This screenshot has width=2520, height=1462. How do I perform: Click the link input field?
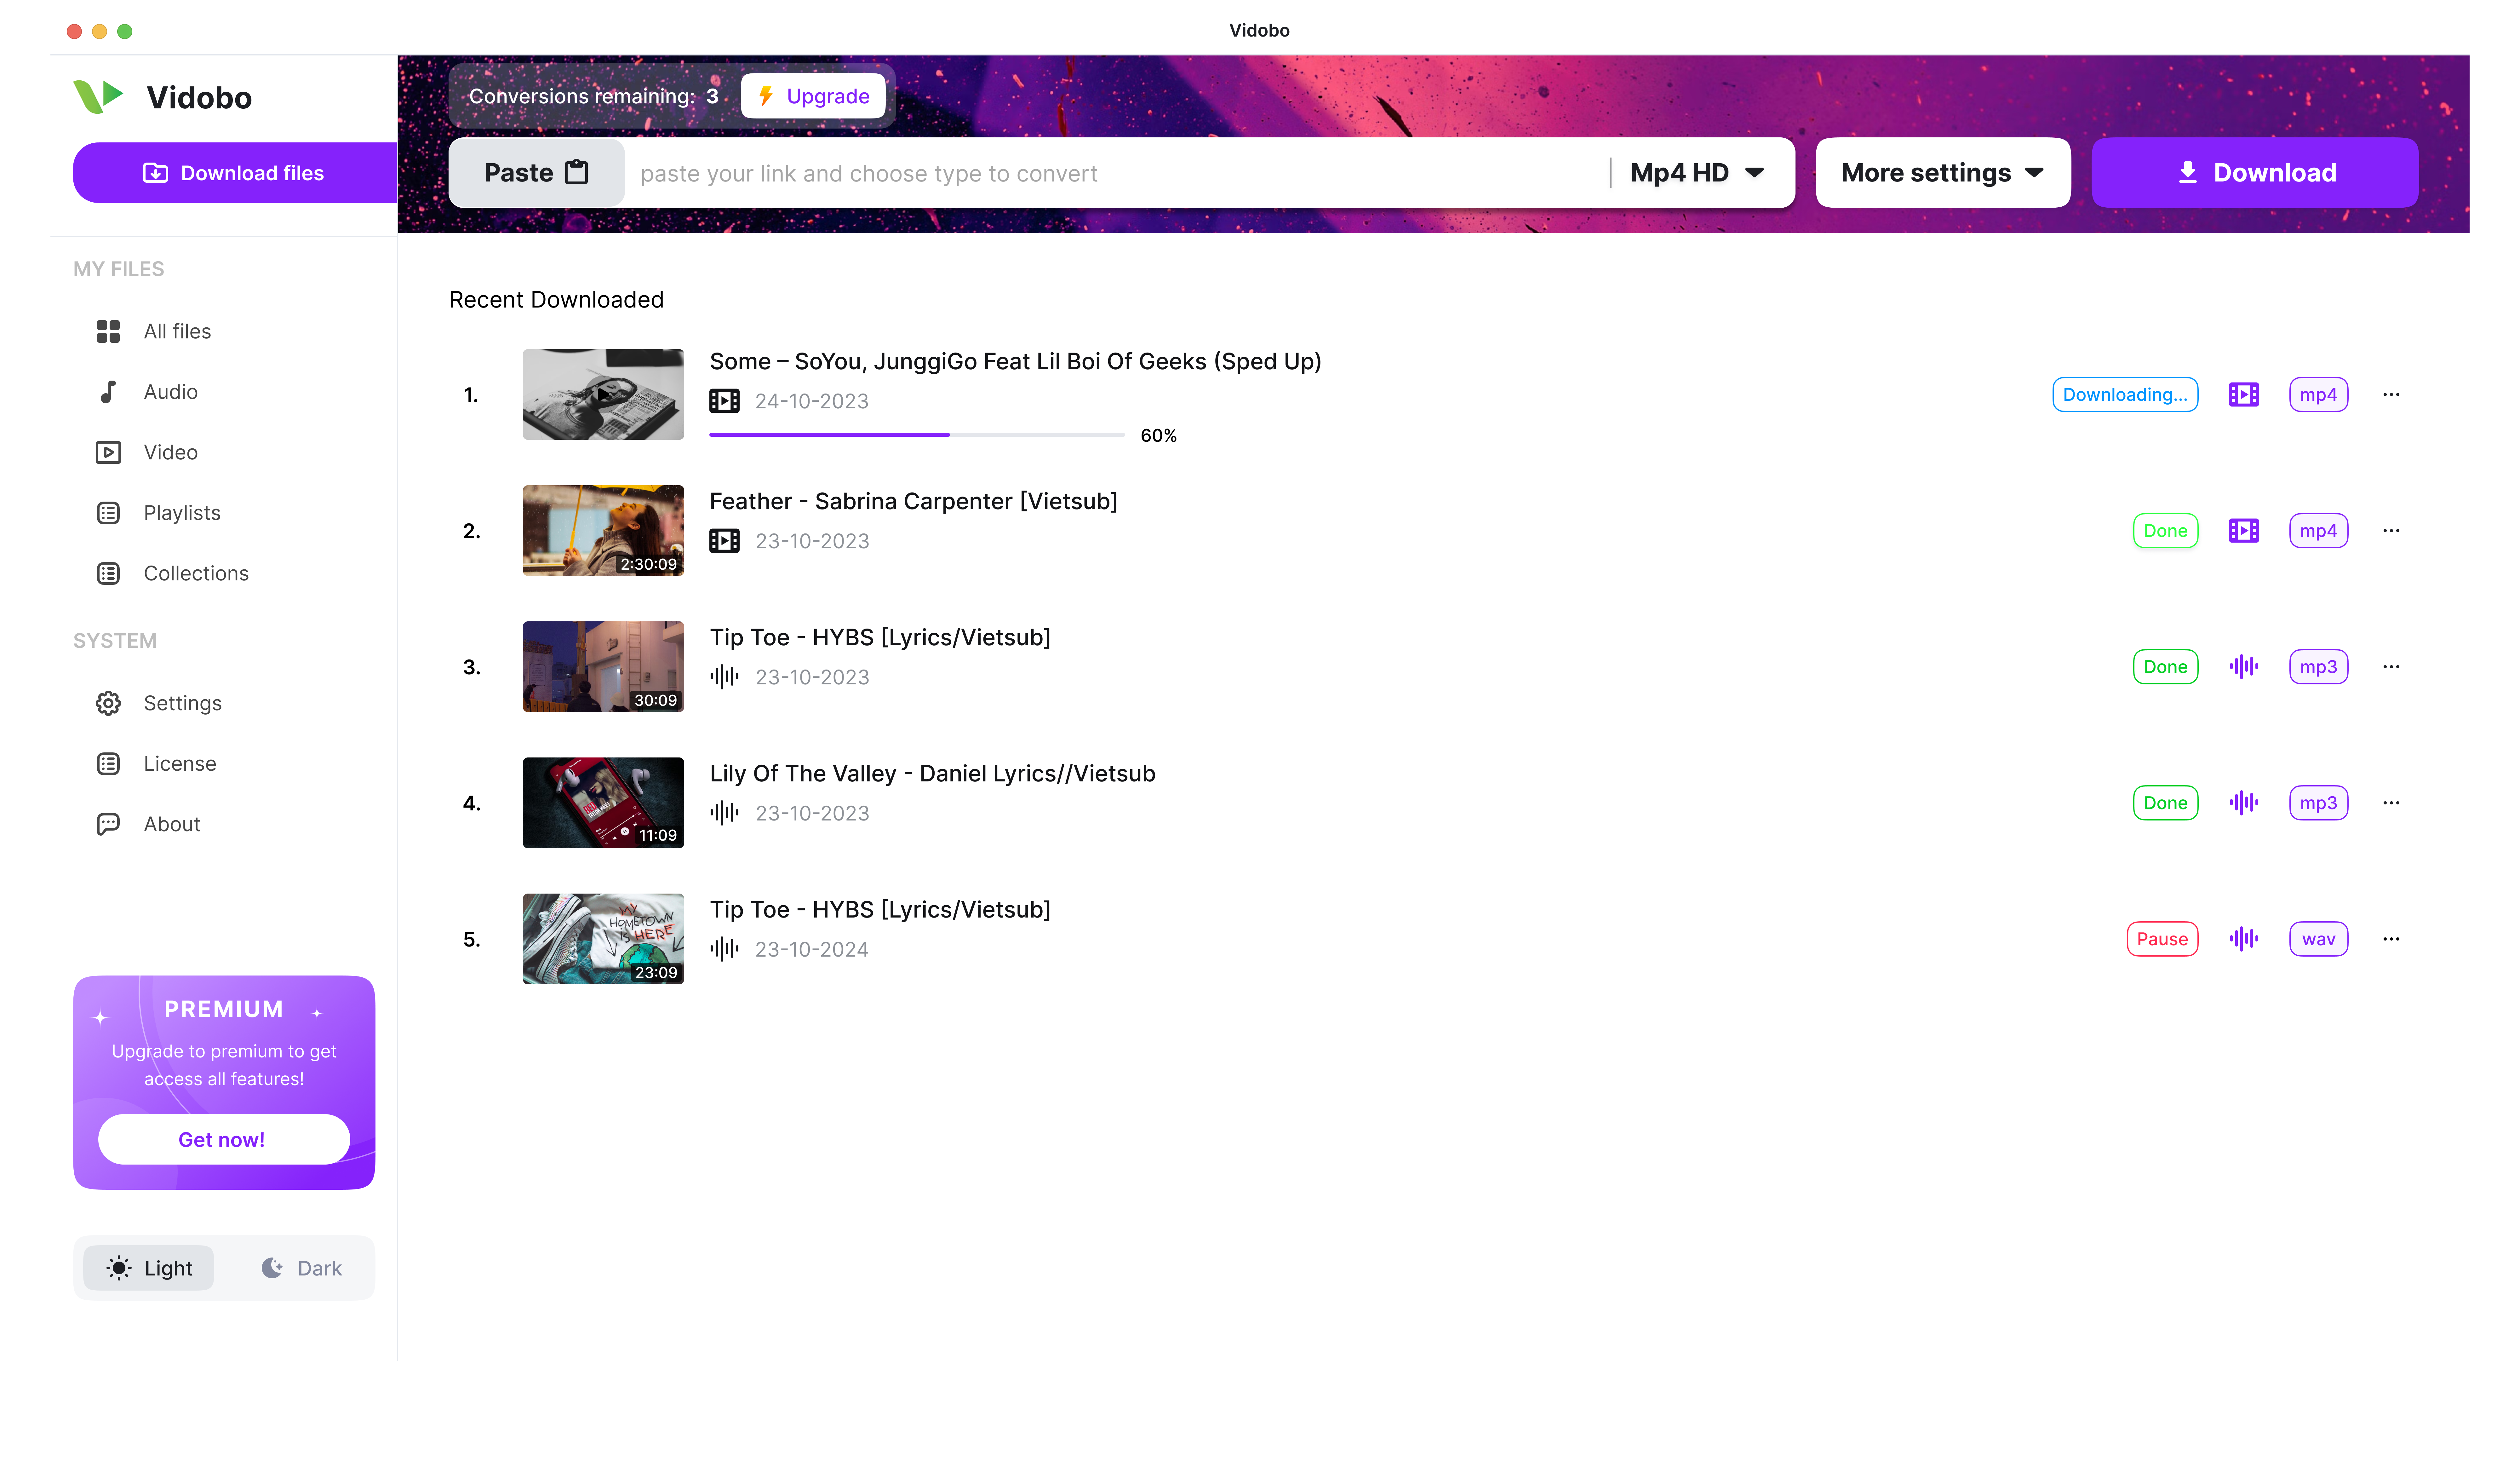pyautogui.click(x=1115, y=173)
